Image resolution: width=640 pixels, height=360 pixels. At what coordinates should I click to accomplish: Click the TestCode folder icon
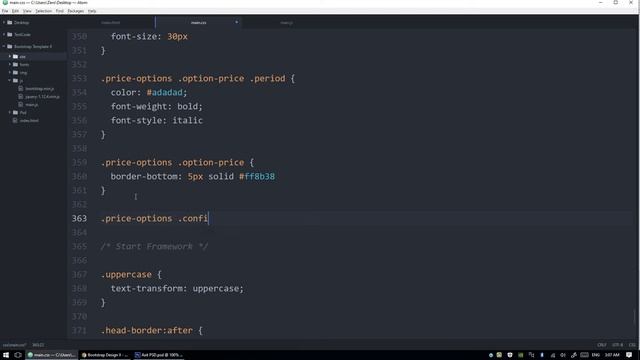click(x=10, y=35)
